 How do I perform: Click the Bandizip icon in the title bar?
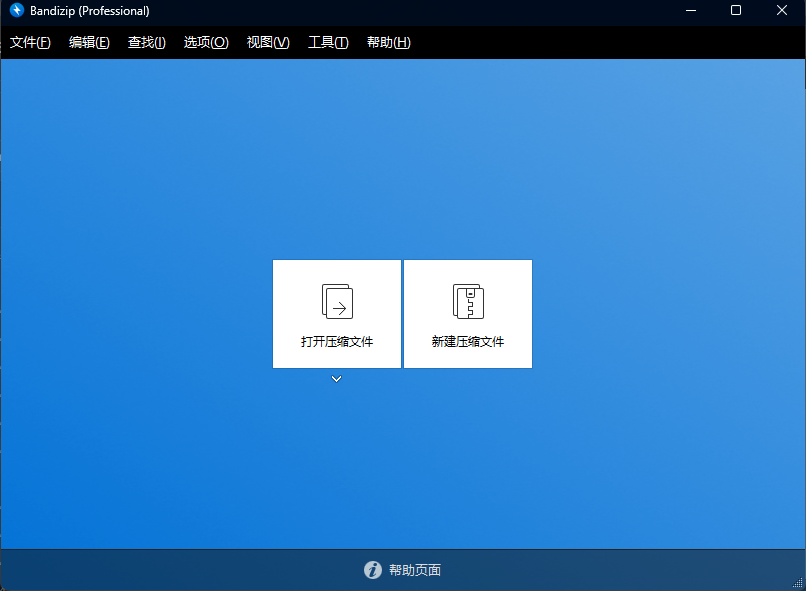15,11
